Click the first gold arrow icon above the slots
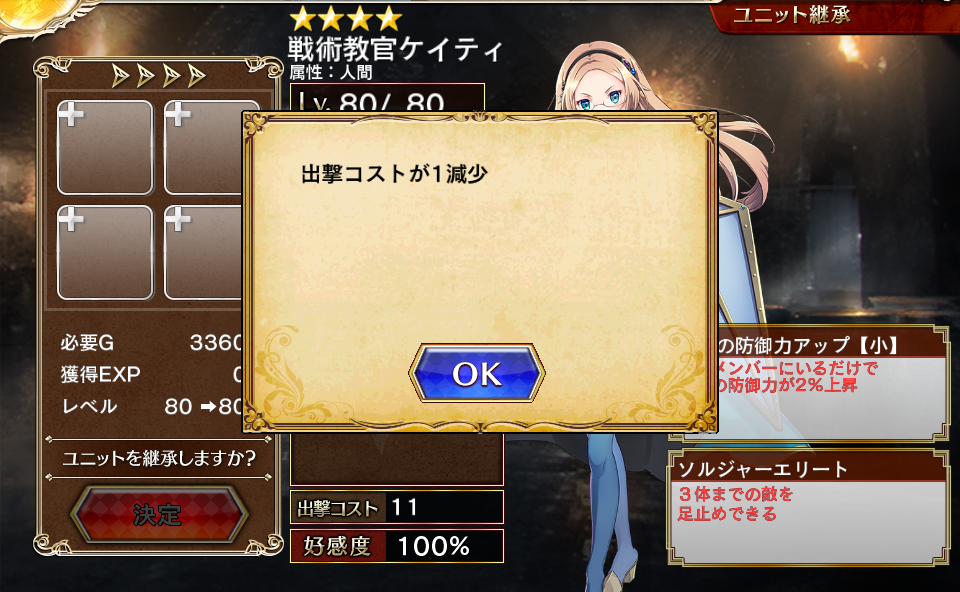Viewport: 960px width, 592px height. tap(121, 76)
